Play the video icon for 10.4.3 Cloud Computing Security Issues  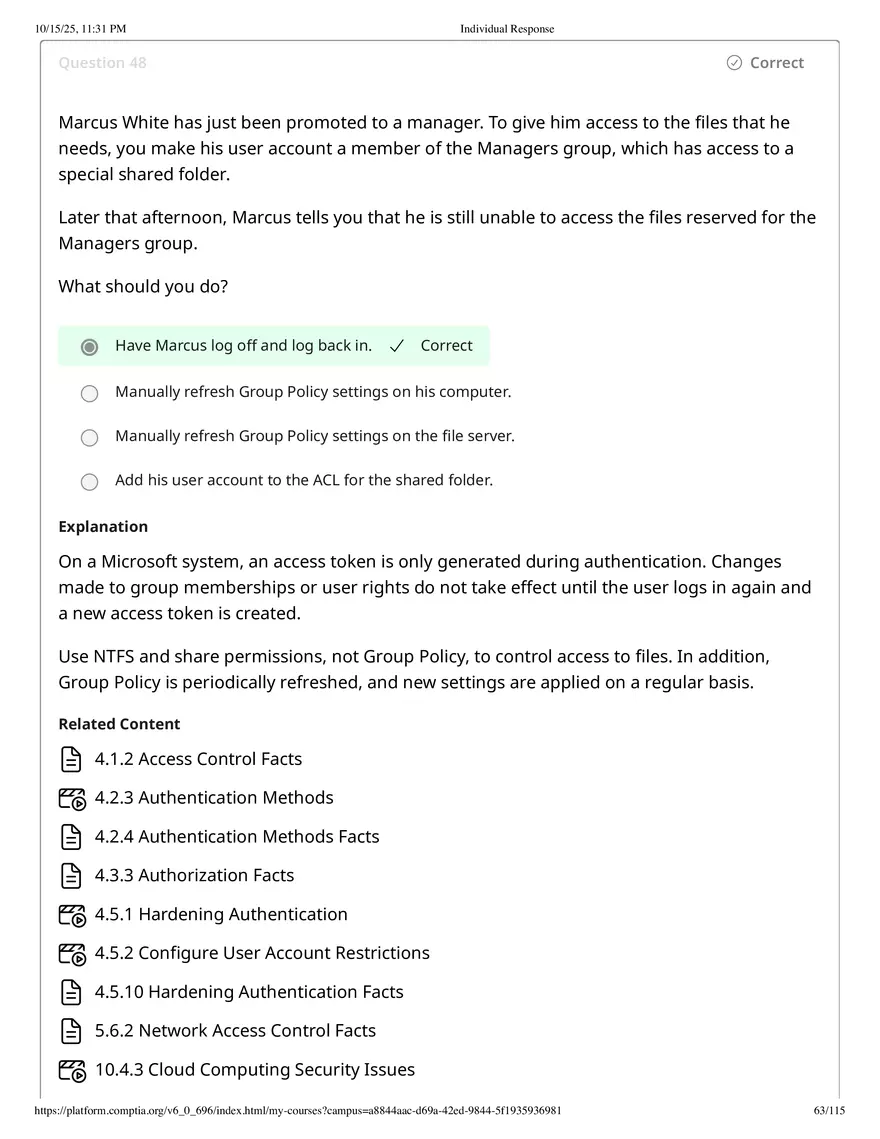pyautogui.click(x=71, y=1070)
